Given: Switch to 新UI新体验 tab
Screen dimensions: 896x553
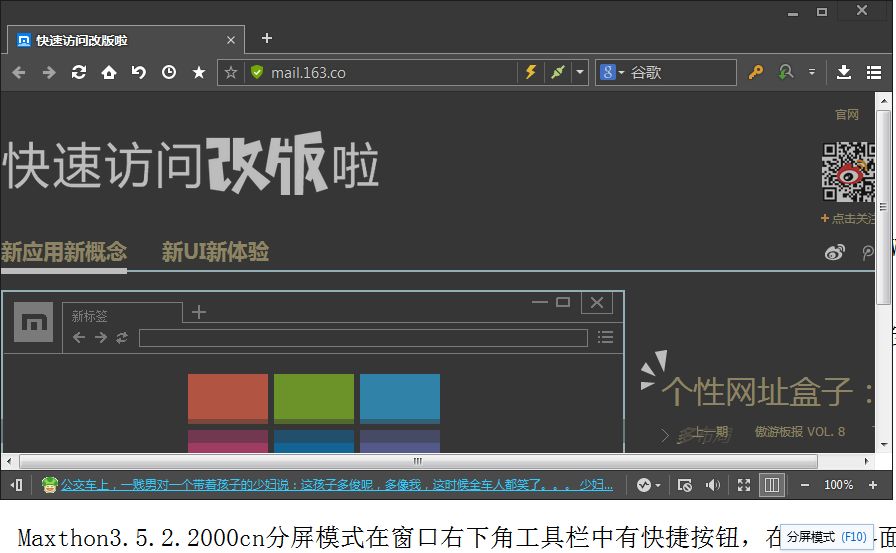Looking at the screenshot, I should 215,252.
